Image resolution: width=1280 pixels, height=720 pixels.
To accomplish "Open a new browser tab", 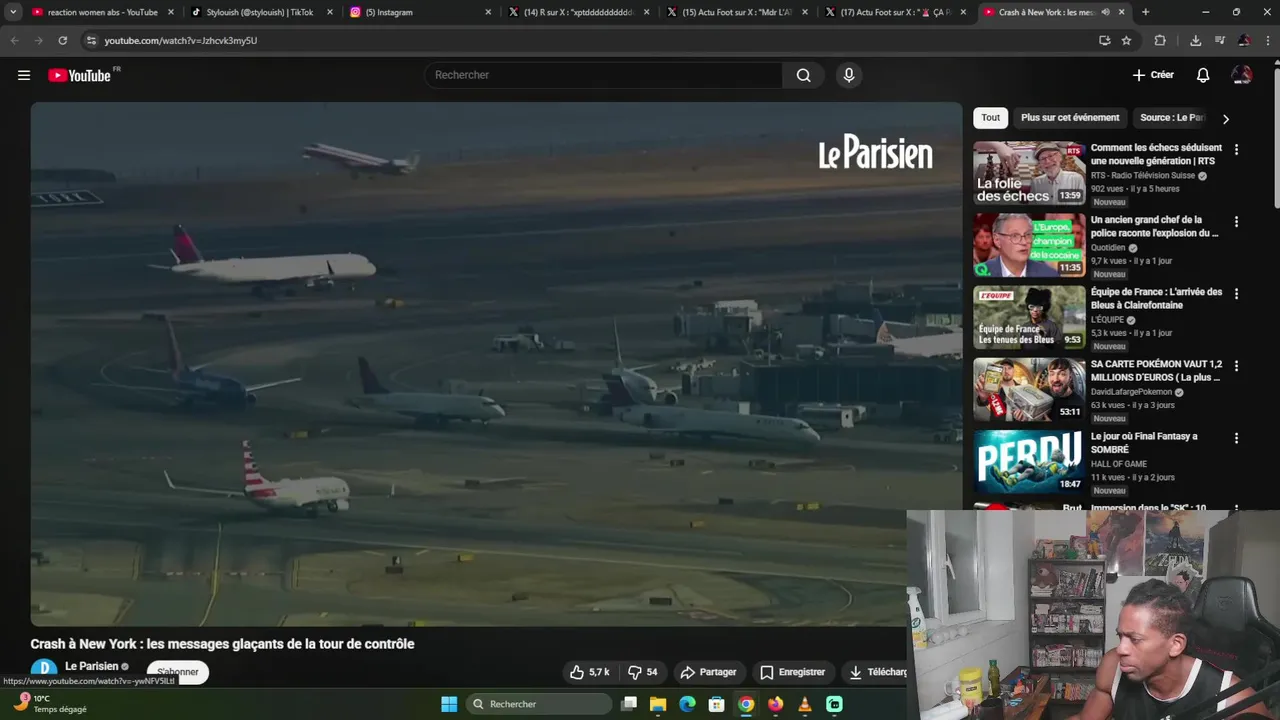I will [x=1145, y=12].
